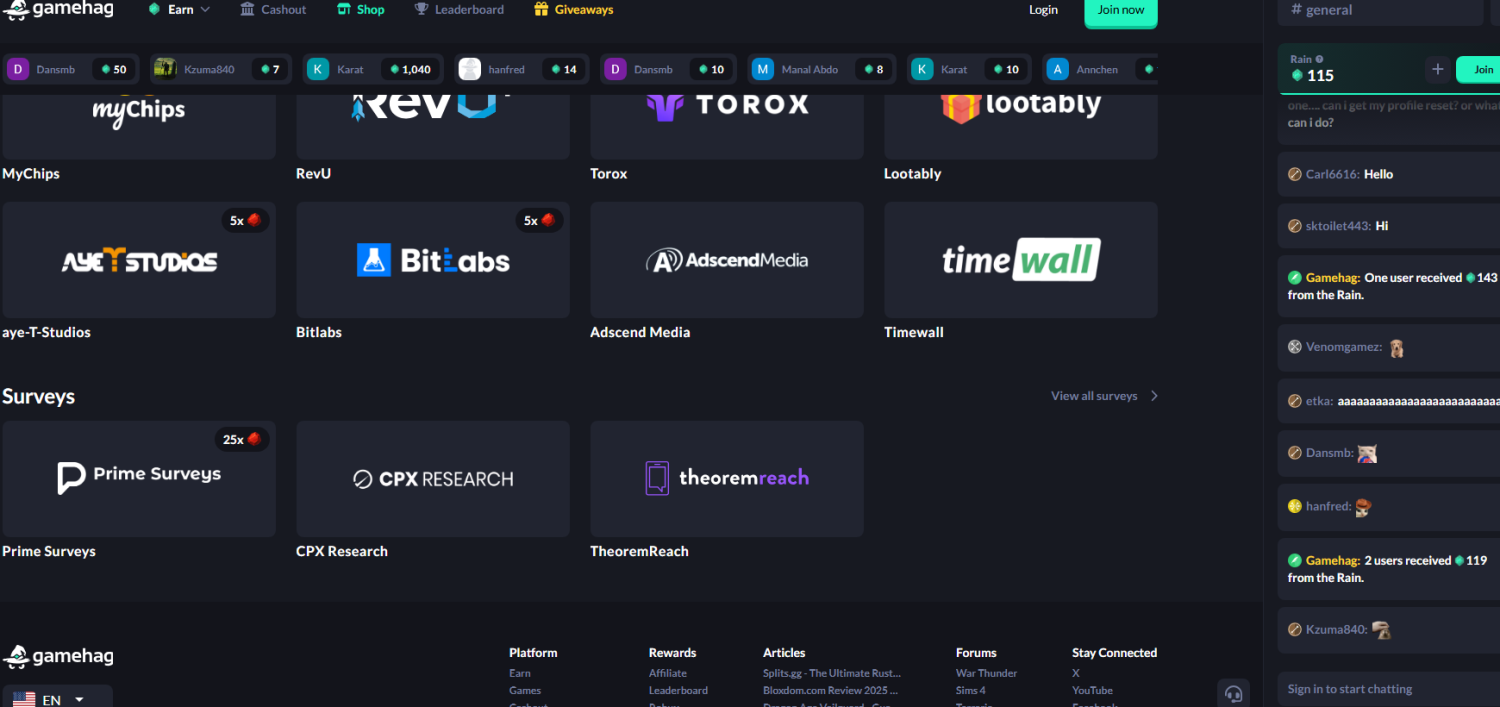
Task: Open the Shop menu item
Action: coord(360,10)
